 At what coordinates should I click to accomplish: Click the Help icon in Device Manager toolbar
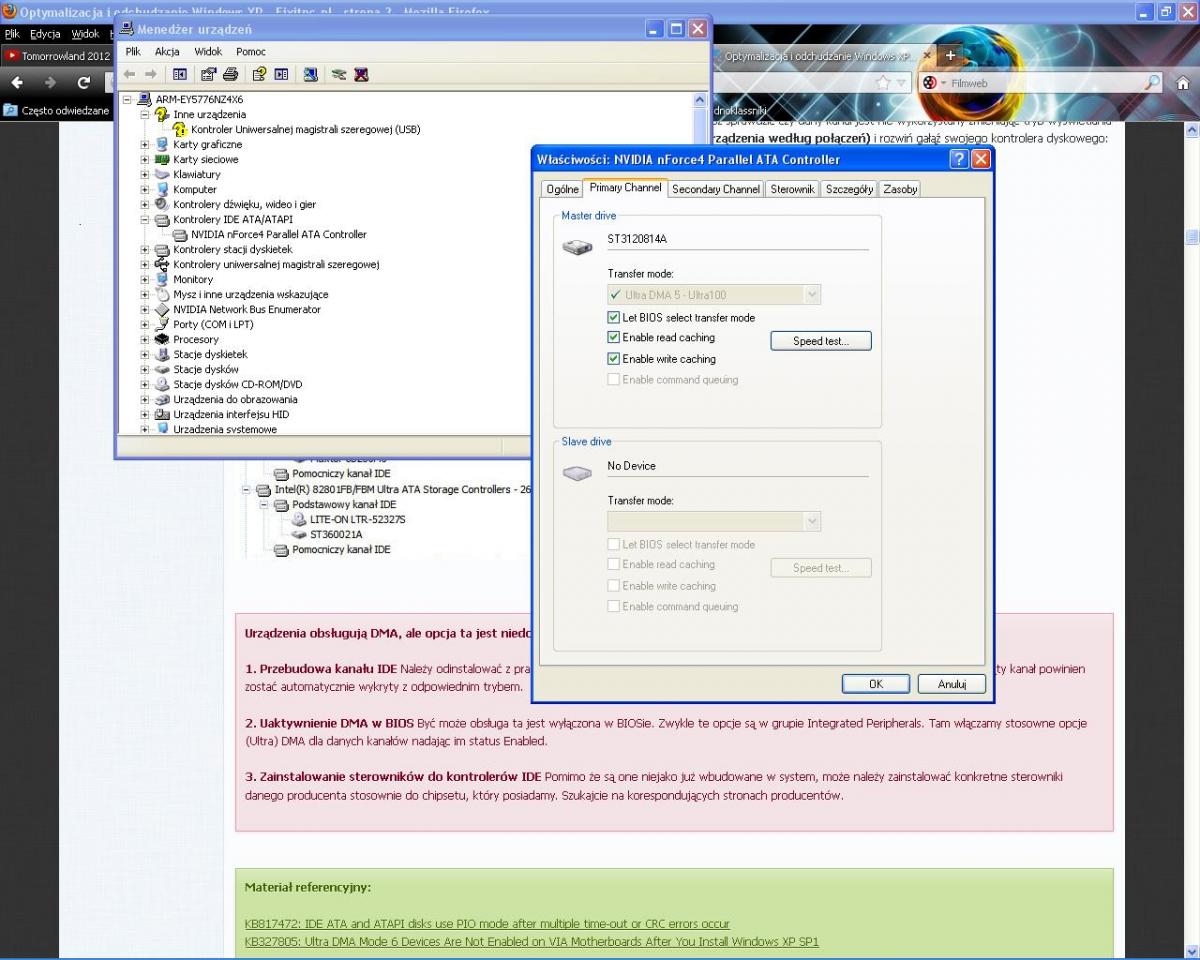coord(259,74)
